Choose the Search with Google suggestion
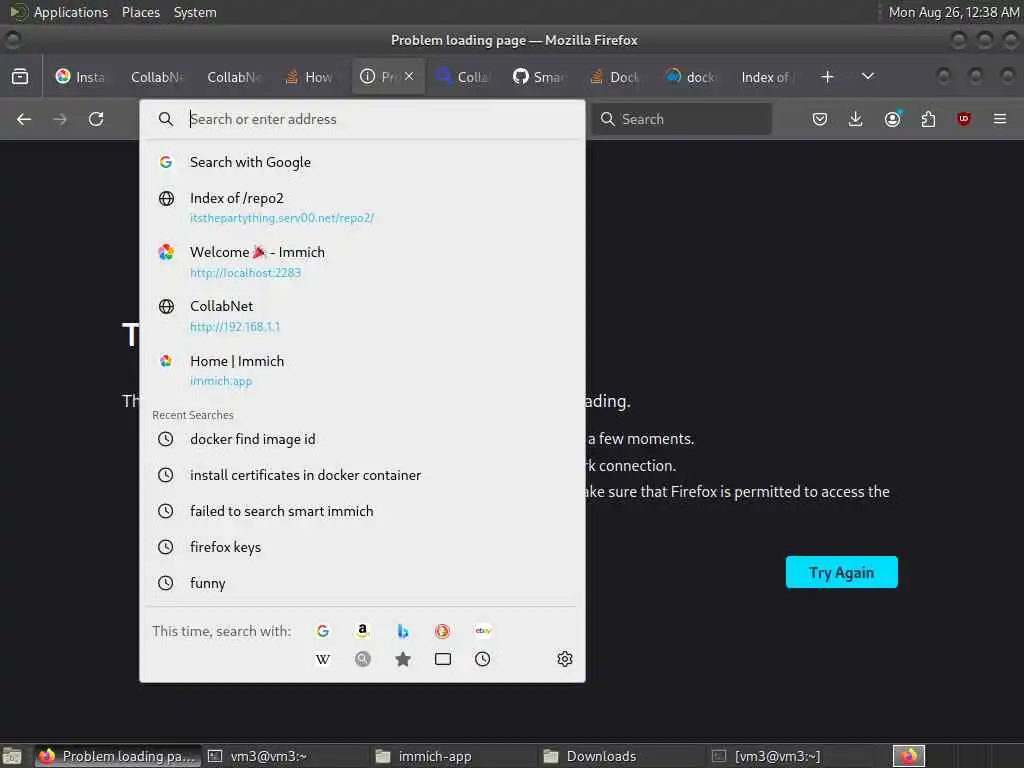This screenshot has width=1024, height=768. click(362, 162)
